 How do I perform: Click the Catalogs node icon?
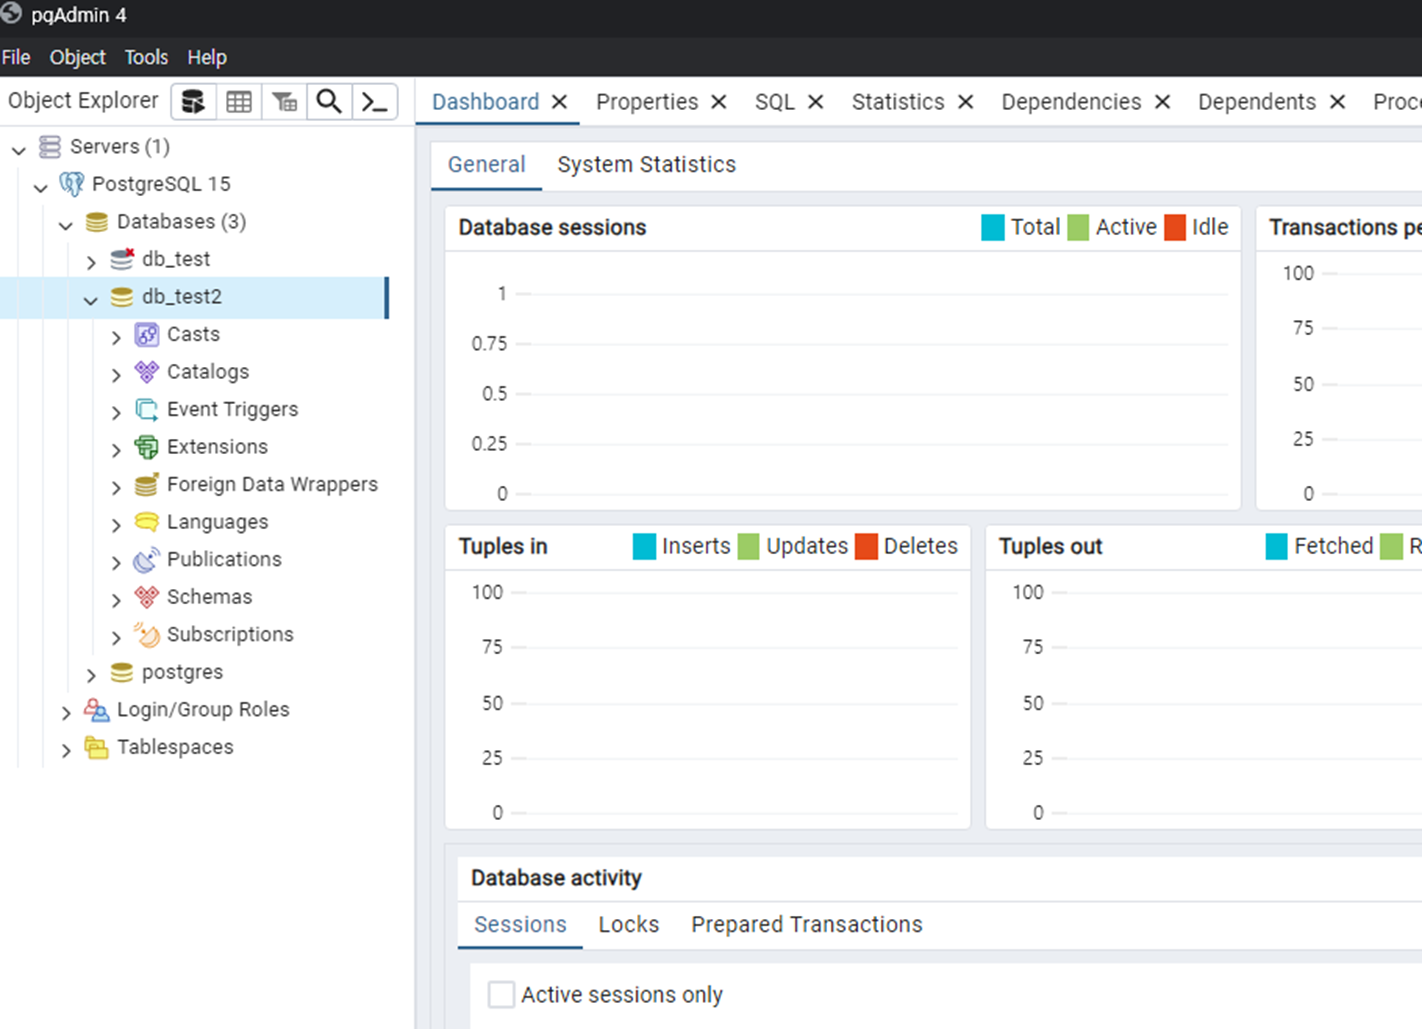click(147, 372)
